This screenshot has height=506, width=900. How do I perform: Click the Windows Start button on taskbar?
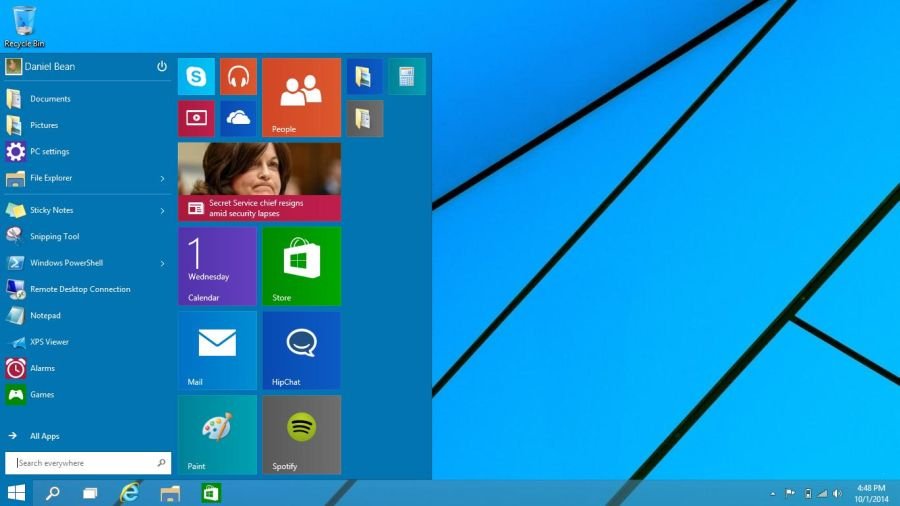[16, 493]
